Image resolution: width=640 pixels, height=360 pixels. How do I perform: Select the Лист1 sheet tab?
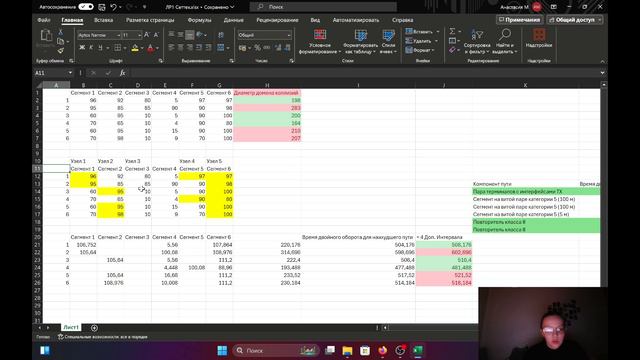pos(71,327)
